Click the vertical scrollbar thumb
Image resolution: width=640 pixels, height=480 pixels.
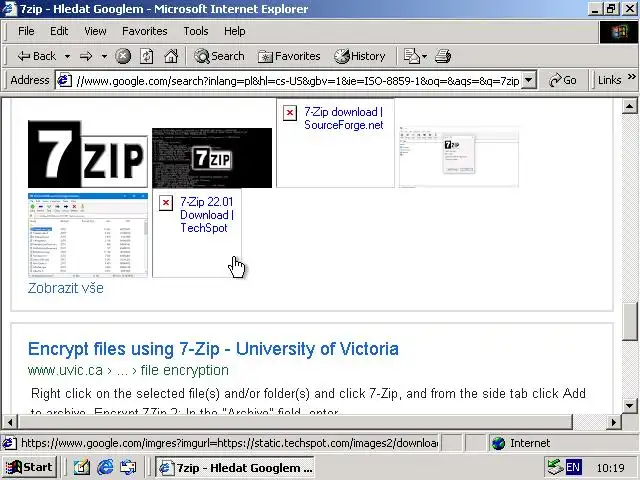629,321
